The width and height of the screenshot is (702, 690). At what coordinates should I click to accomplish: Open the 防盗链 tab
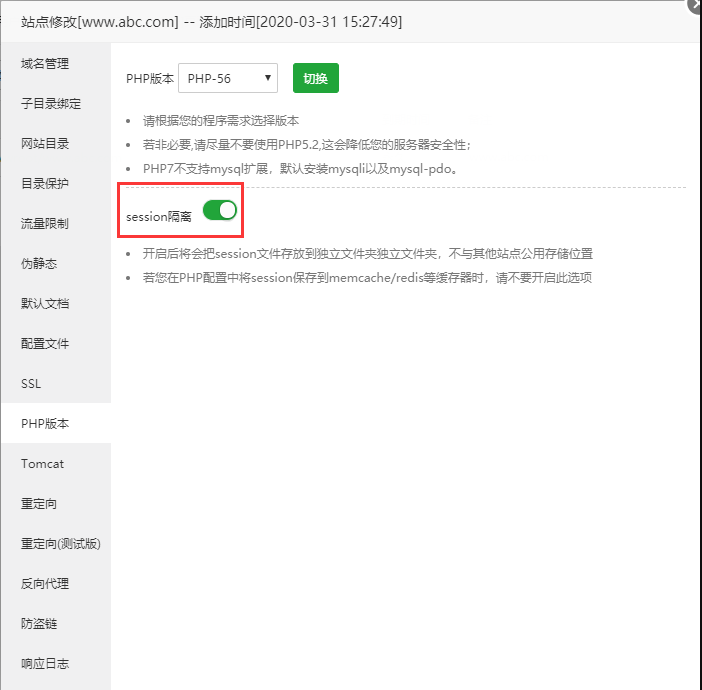56,623
